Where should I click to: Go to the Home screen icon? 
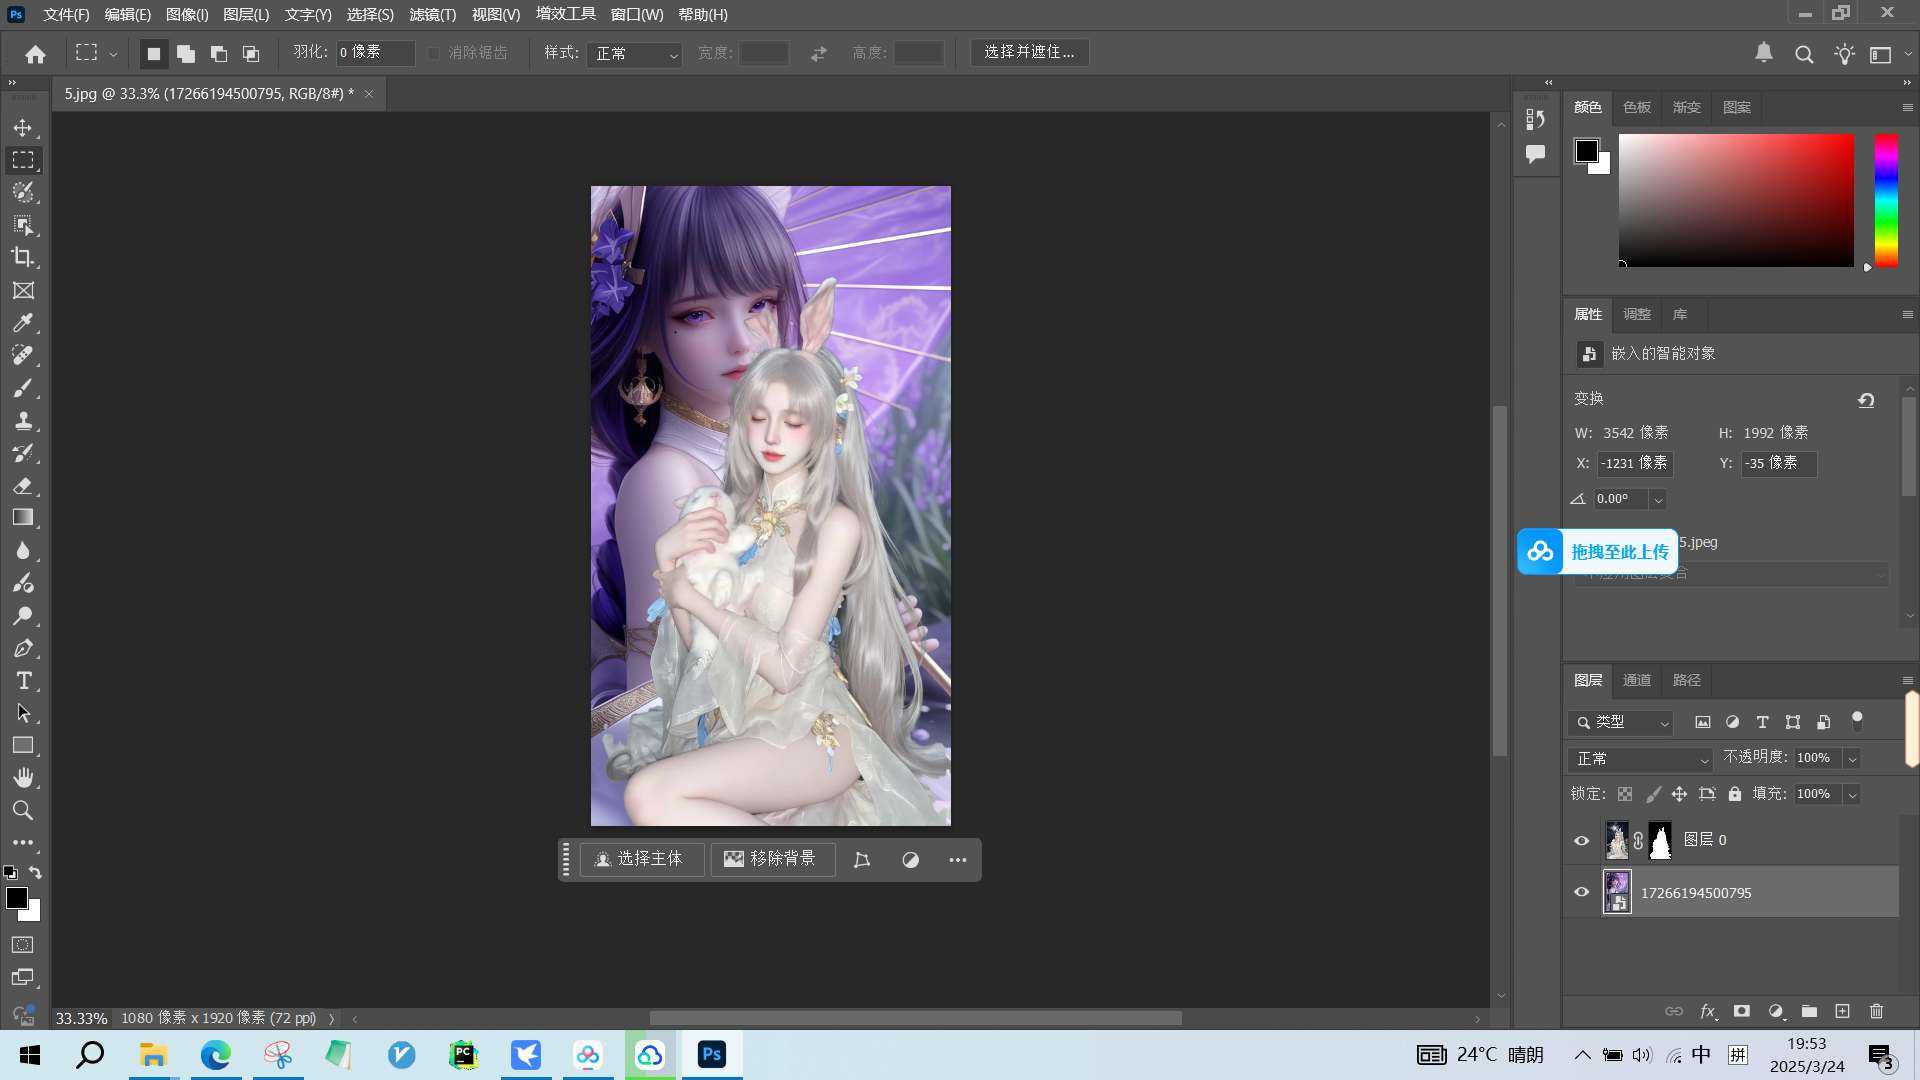pos(36,54)
